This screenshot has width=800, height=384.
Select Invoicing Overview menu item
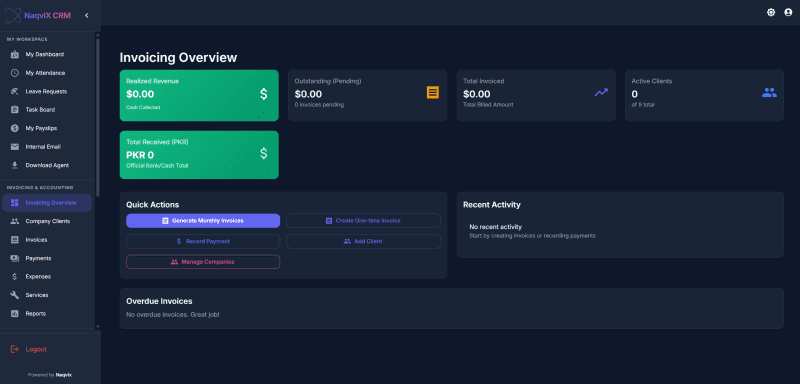(x=47, y=203)
